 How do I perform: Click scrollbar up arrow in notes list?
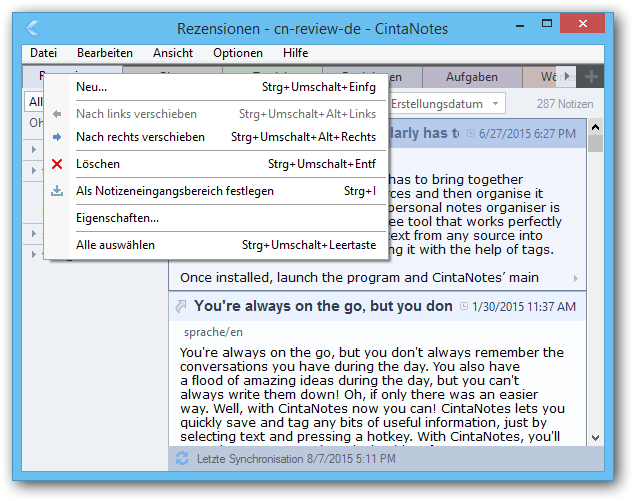pos(595,127)
